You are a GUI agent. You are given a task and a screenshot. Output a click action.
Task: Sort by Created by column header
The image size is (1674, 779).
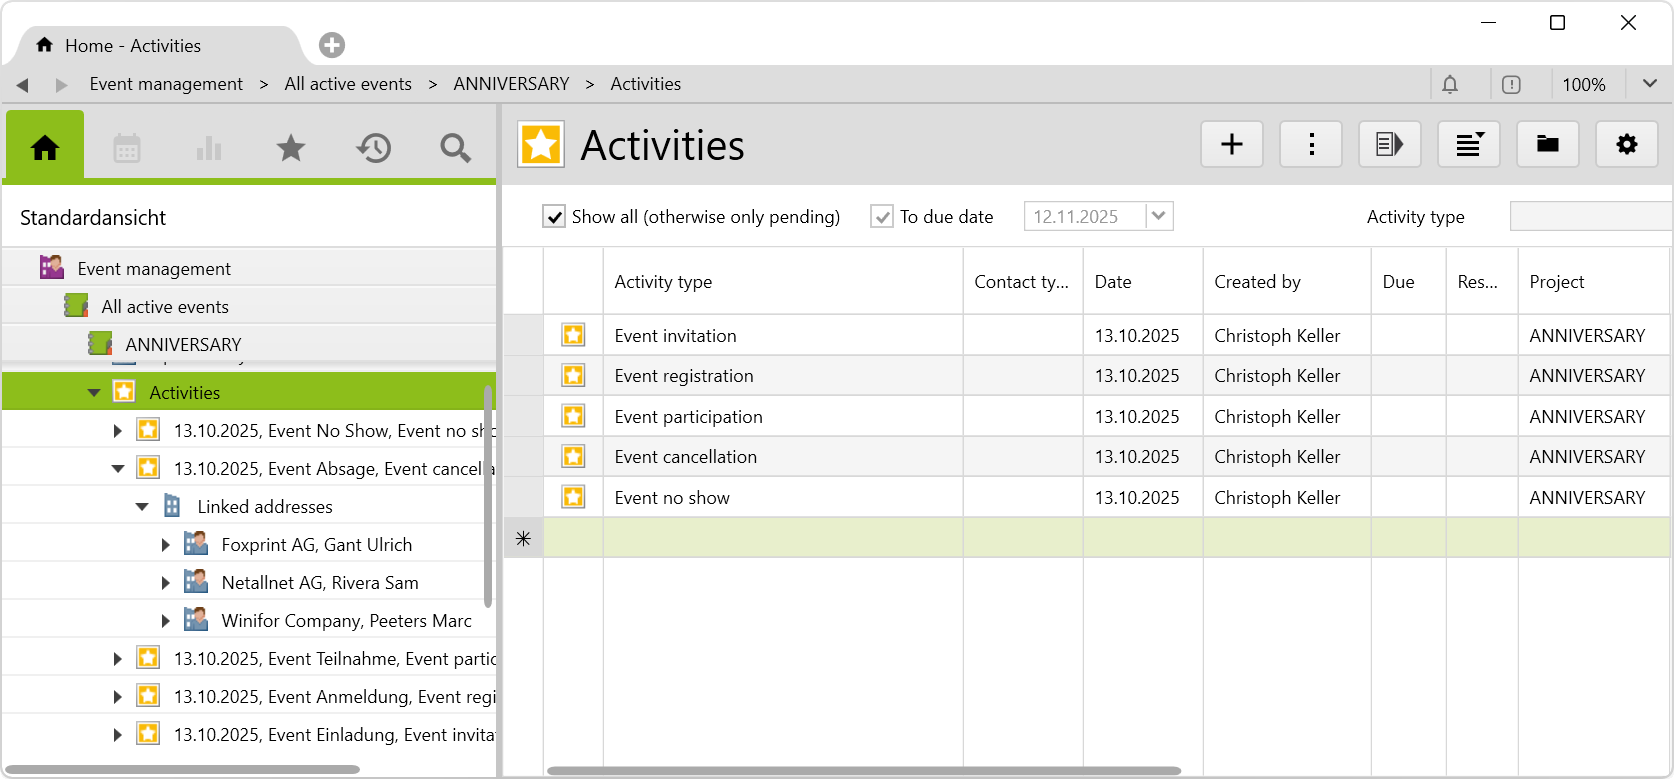point(1257,282)
